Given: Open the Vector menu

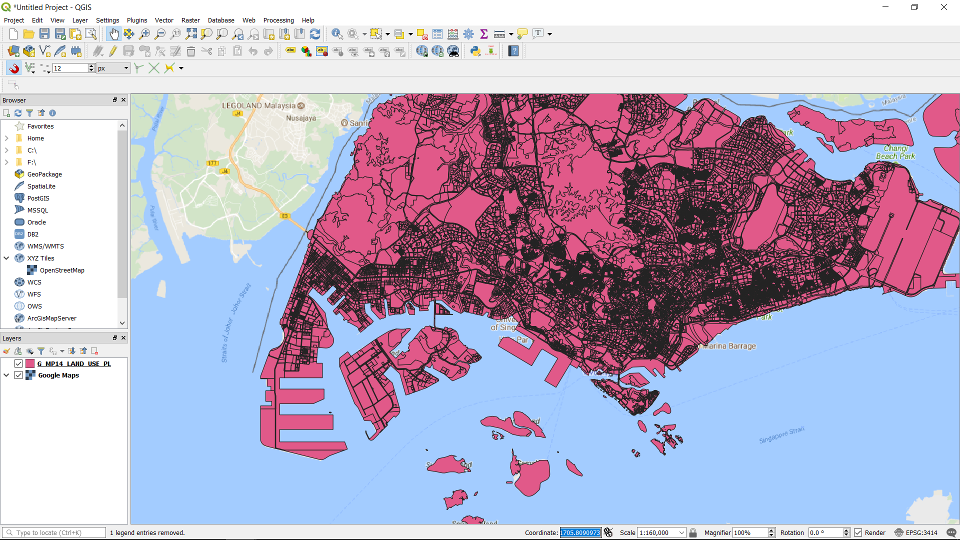Looking at the screenshot, I should click(x=164, y=20).
